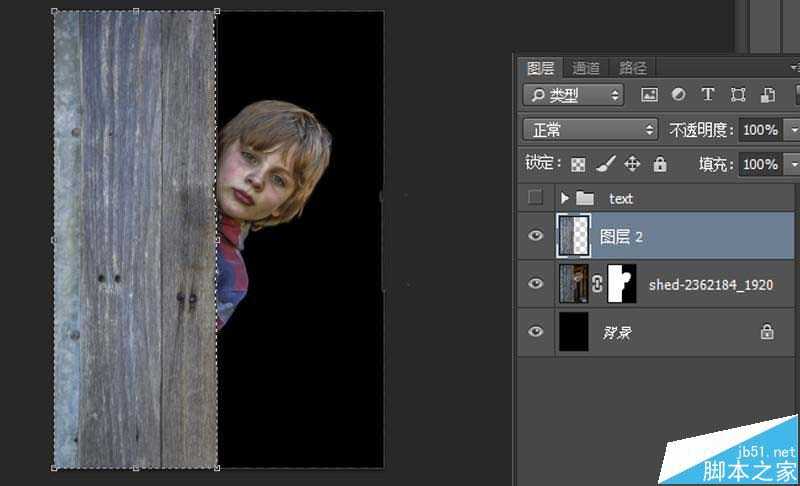800x486 pixels.
Task: Click the type layer filter icon
Action: pos(708,95)
